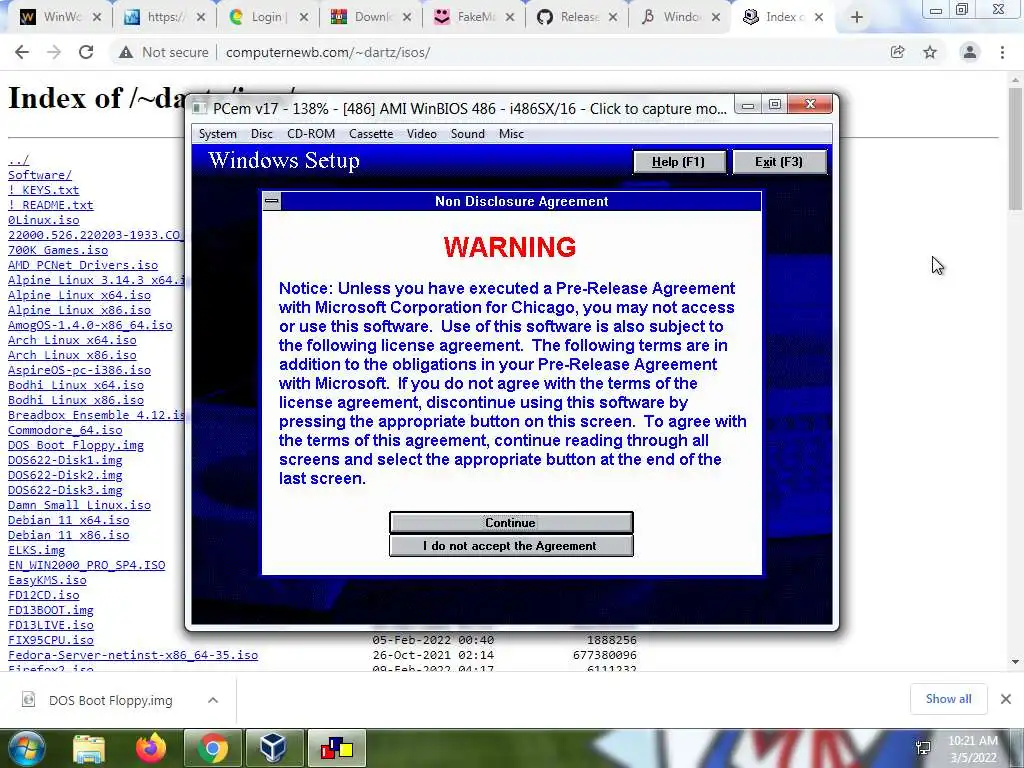
Task: Launch Firefox from the taskbar
Action: coord(151,748)
